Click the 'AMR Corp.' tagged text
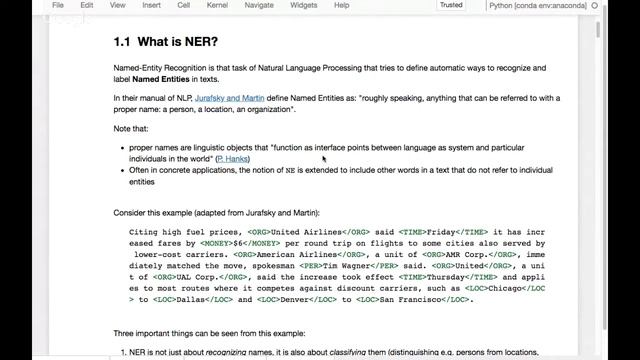Viewport: 640px width, 360px height. tap(467, 255)
